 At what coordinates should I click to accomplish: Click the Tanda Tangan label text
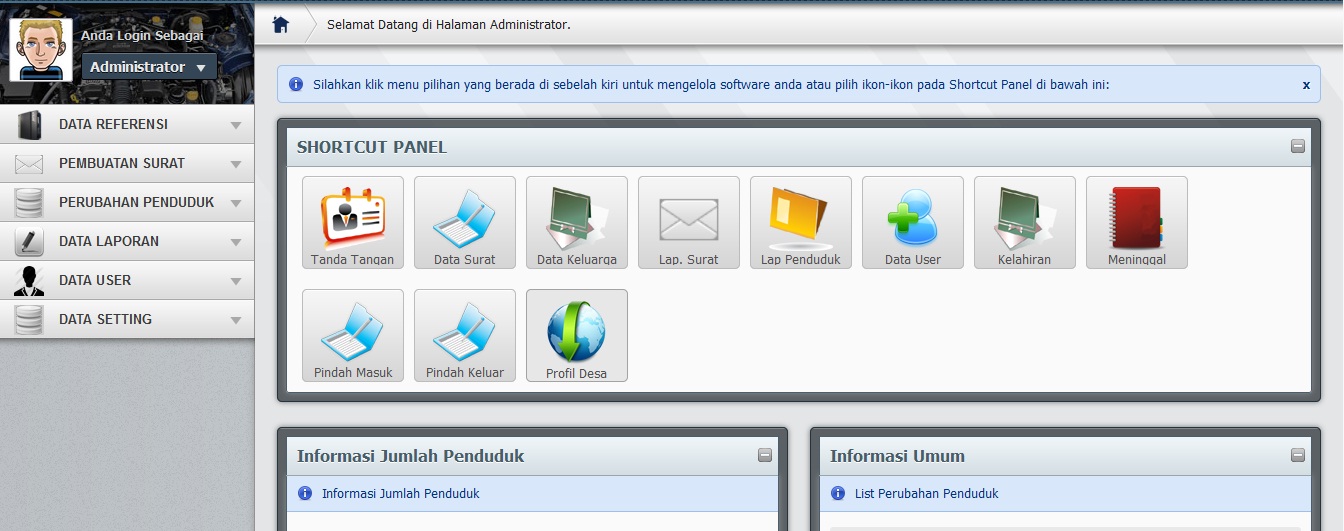(352, 260)
